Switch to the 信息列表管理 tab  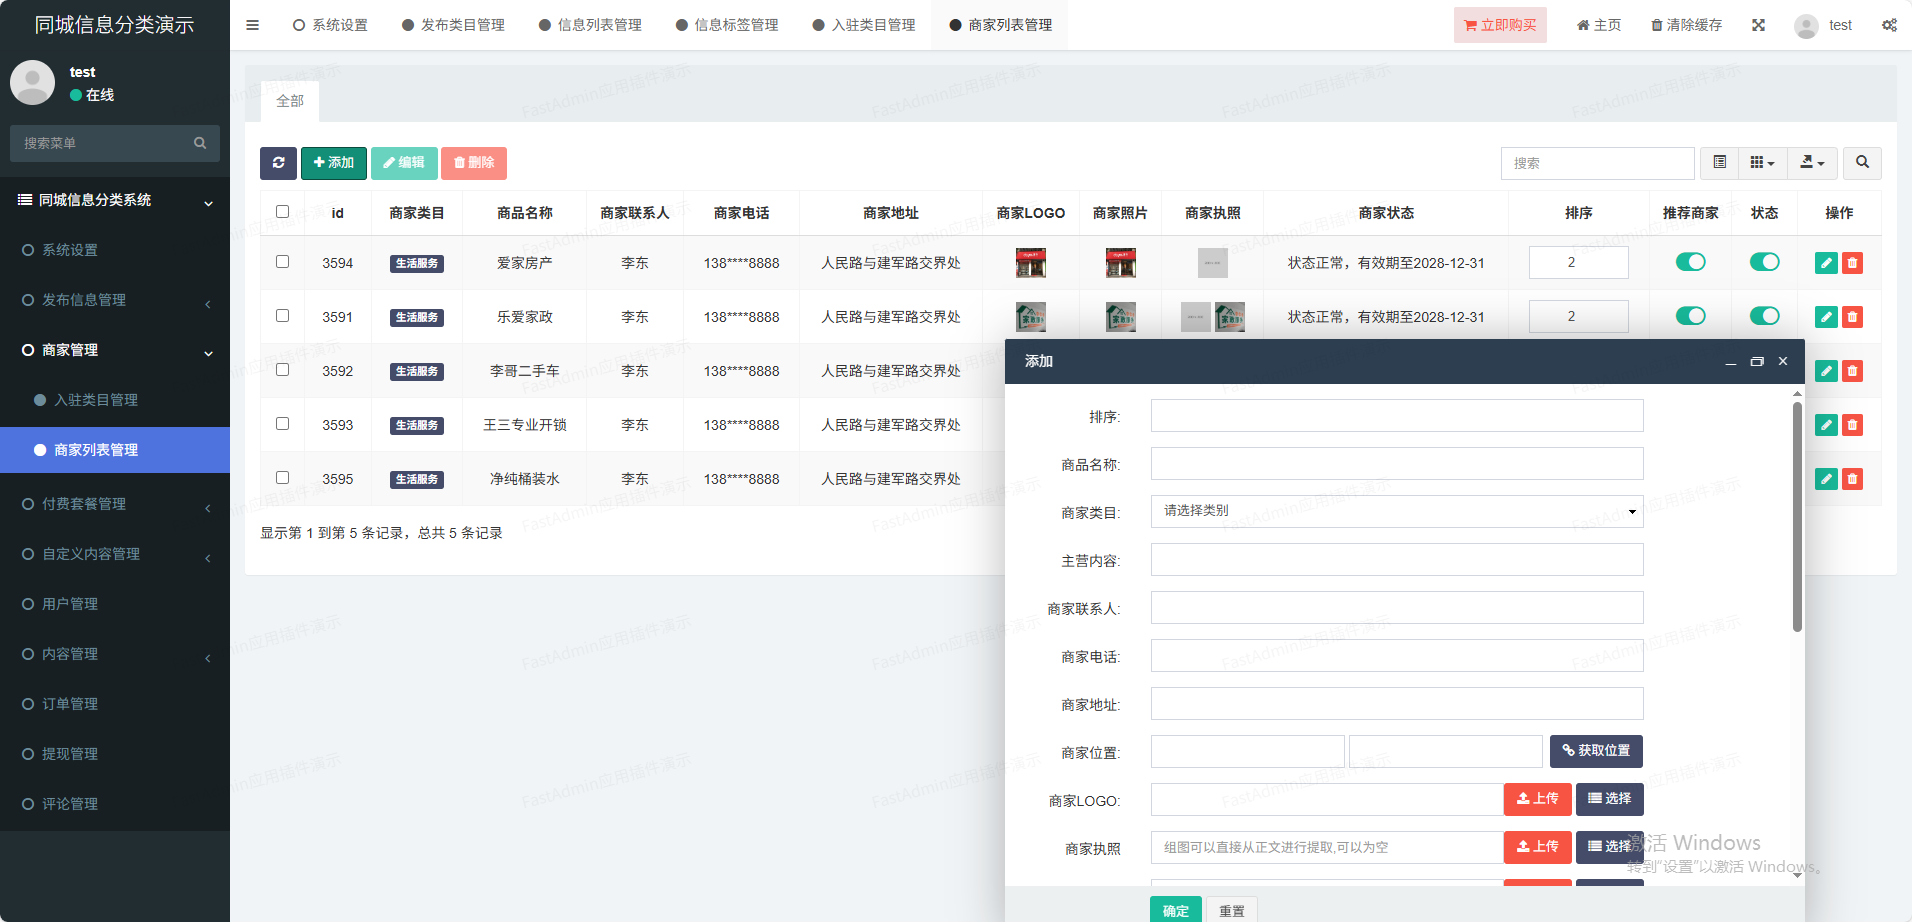(590, 25)
